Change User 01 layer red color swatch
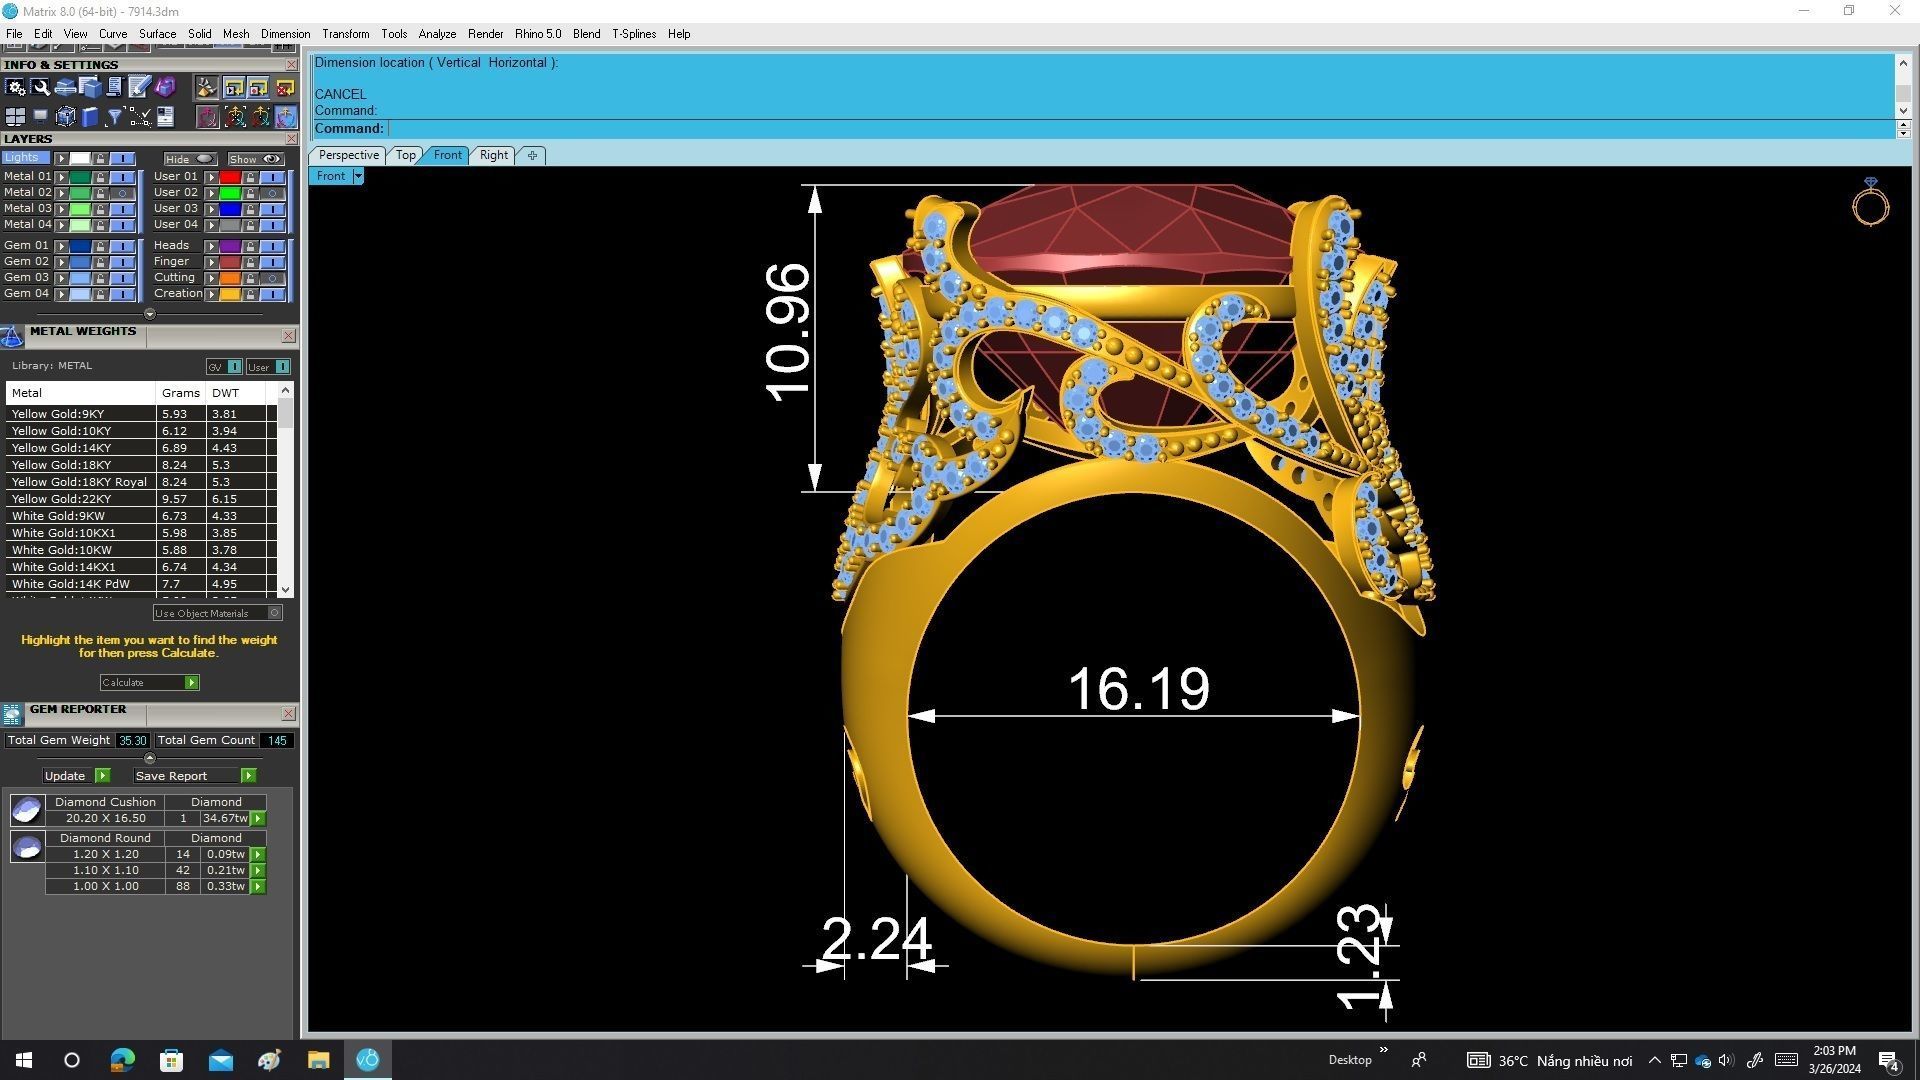 tap(230, 177)
